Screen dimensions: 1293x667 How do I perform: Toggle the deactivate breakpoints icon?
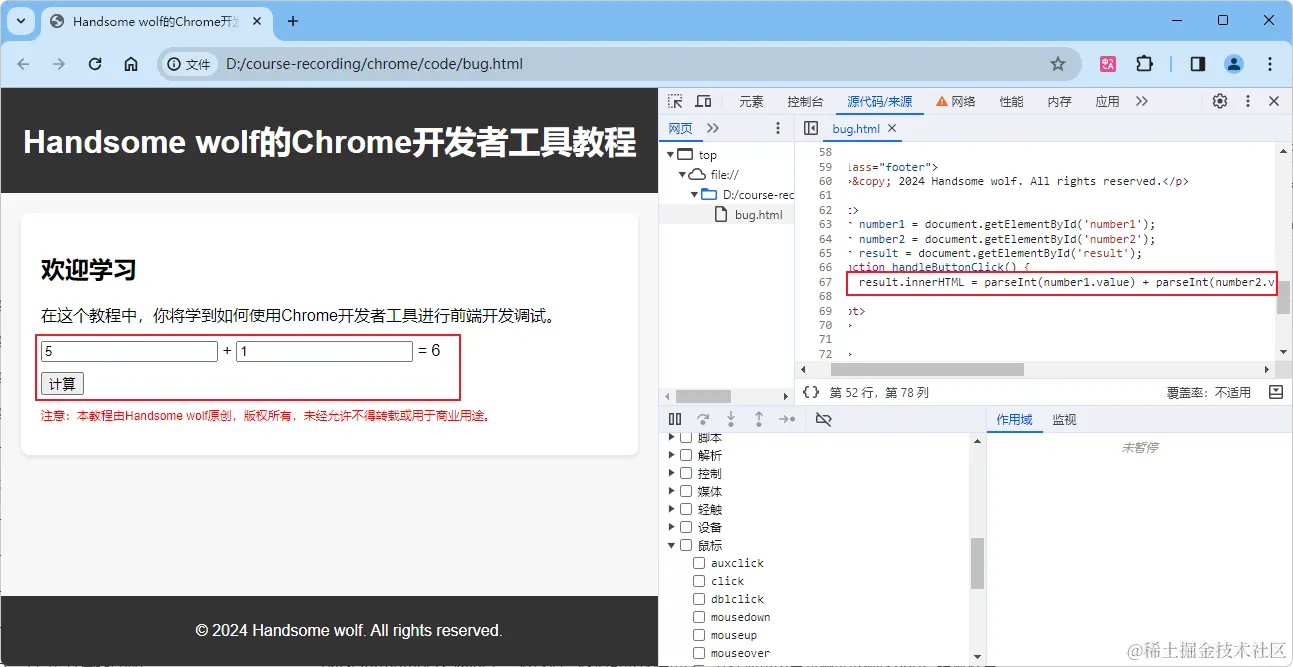pos(823,419)
